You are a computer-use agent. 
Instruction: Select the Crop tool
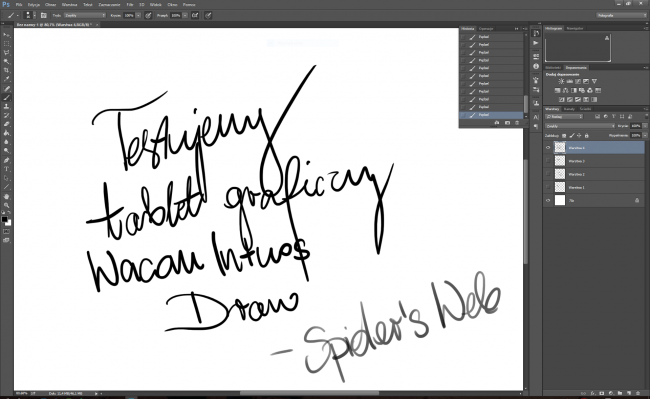(6, 70)
